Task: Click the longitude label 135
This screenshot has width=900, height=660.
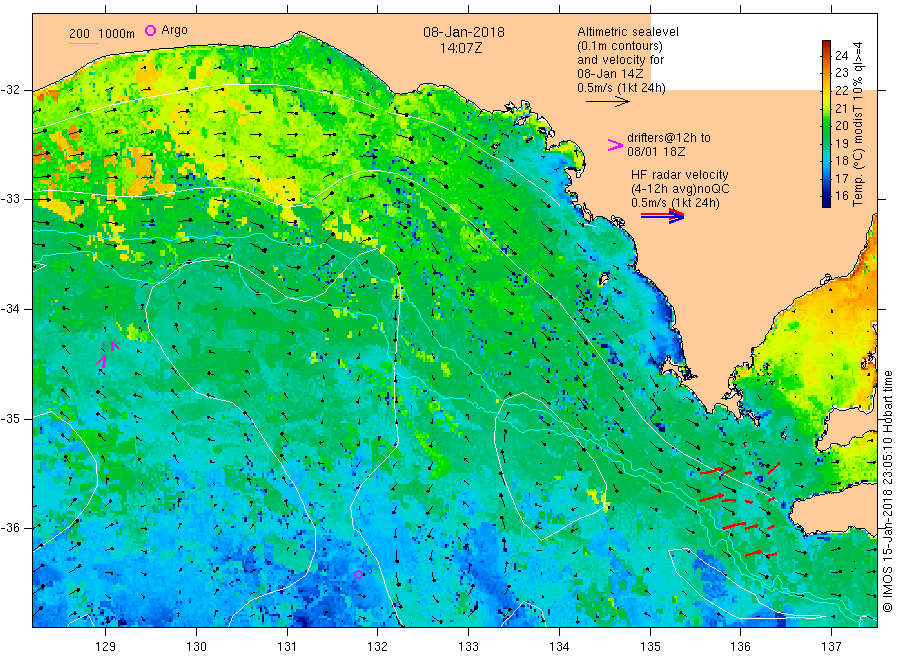Action: point(650,647)
